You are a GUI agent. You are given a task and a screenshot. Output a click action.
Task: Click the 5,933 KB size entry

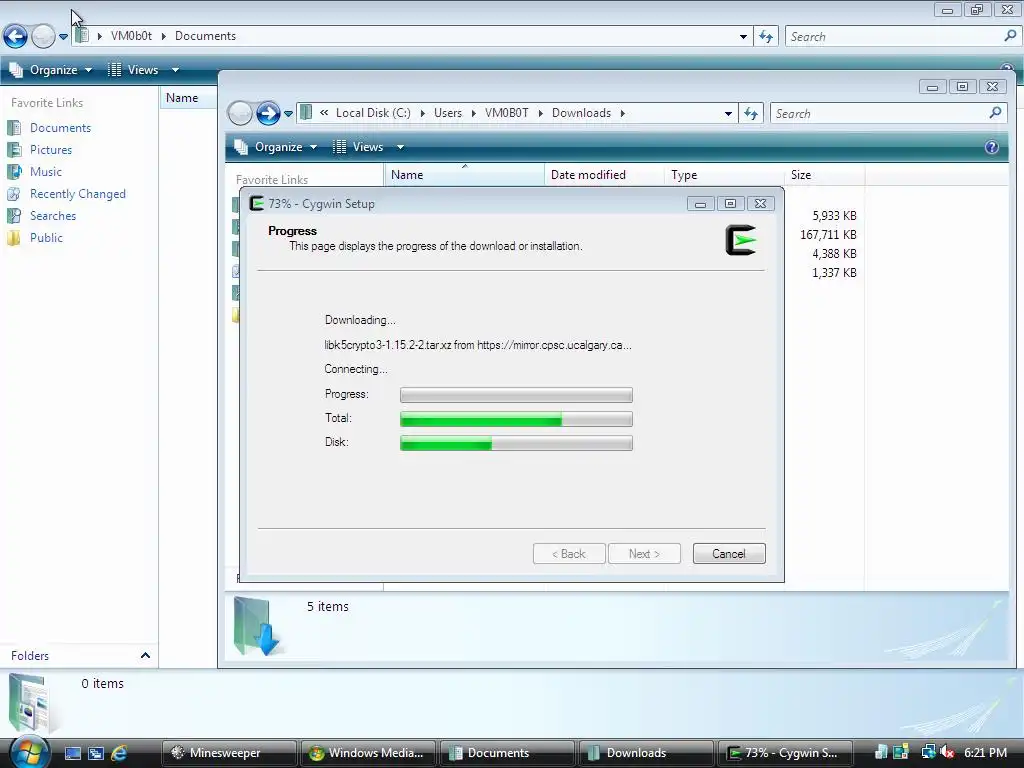point(834,216)
